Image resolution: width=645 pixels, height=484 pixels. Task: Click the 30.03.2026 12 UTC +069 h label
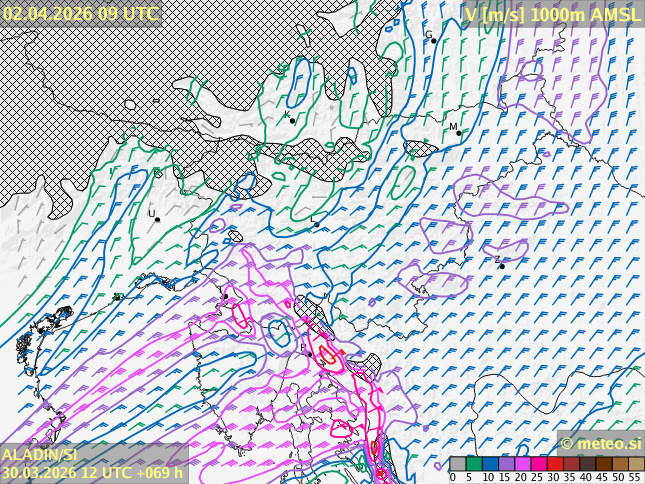[92, 472]
